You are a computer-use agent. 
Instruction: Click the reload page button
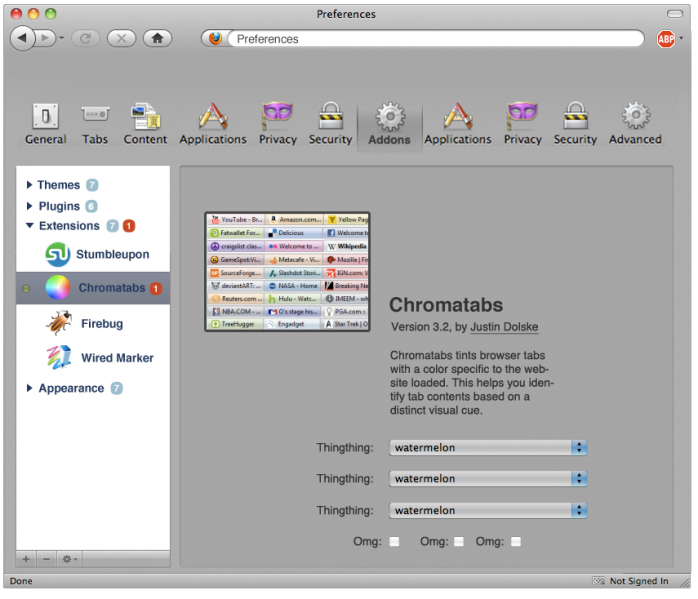pos(85,39)
